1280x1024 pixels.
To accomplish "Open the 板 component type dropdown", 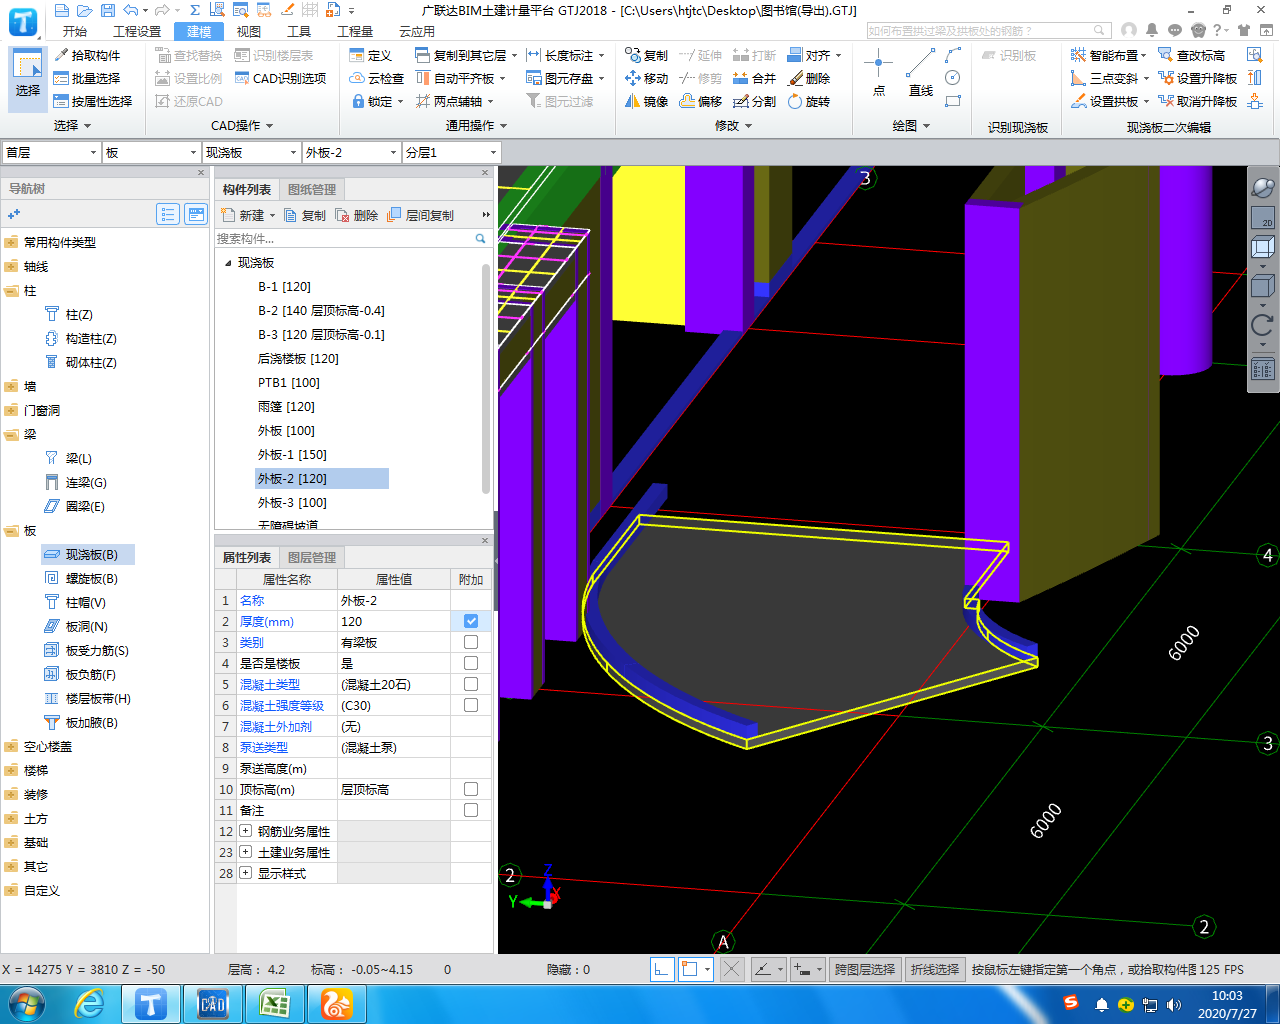I will [151, 152].
